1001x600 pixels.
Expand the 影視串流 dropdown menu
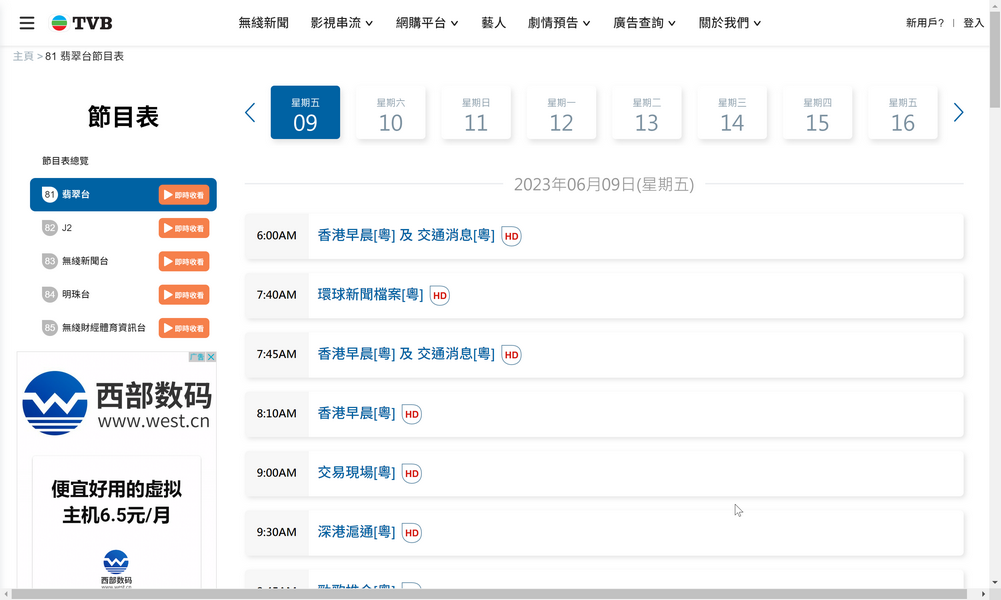click(341, 23)
